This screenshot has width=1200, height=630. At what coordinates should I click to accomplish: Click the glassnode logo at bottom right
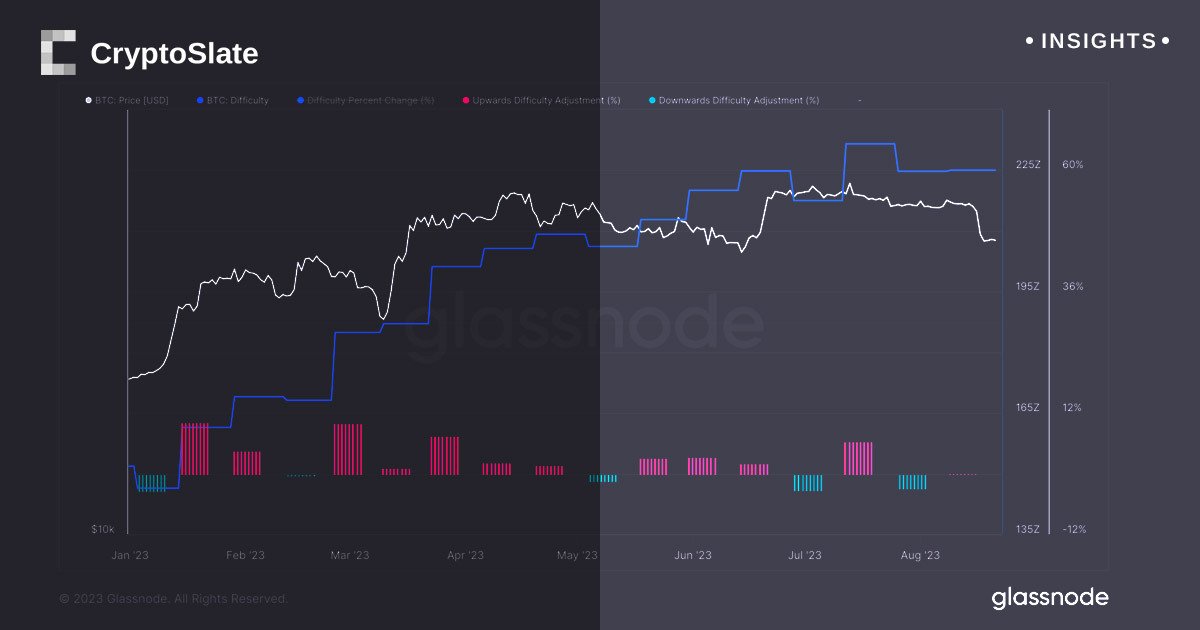click(1050, 598)
